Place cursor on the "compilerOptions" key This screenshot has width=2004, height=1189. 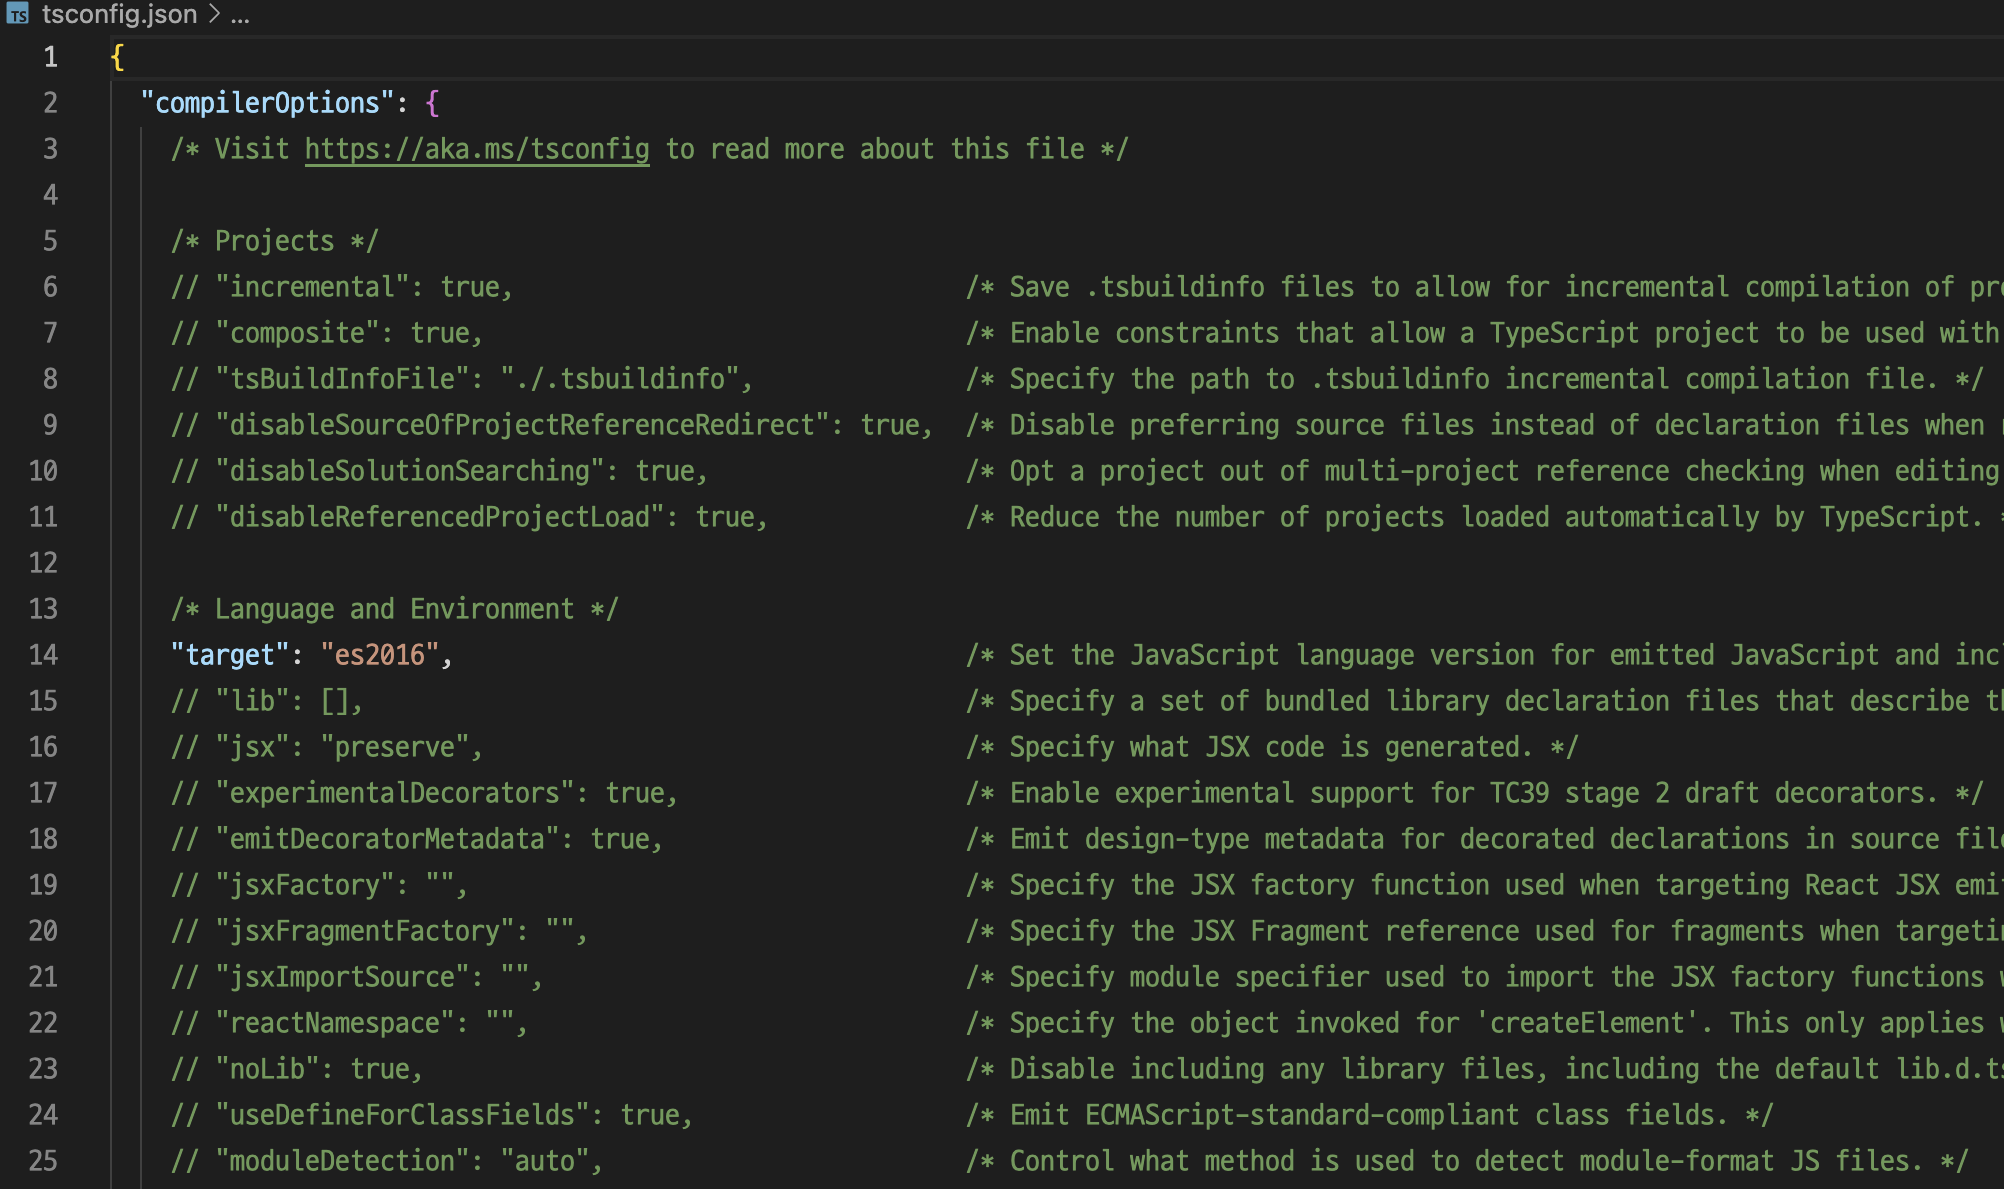point(267,103)
